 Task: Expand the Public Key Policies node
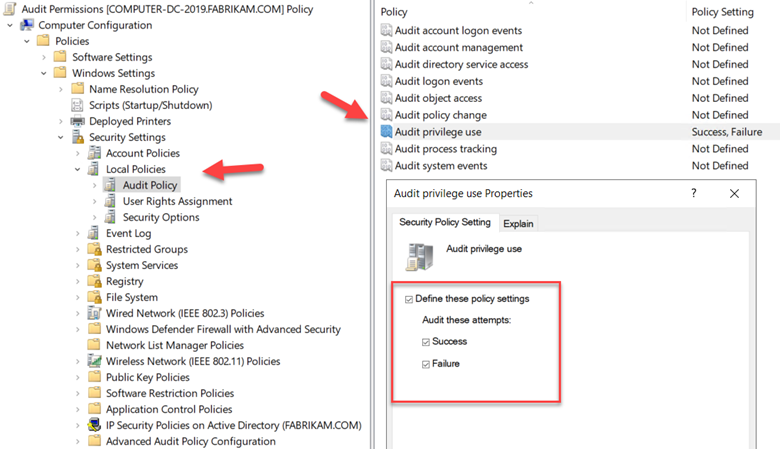(78, 377)
